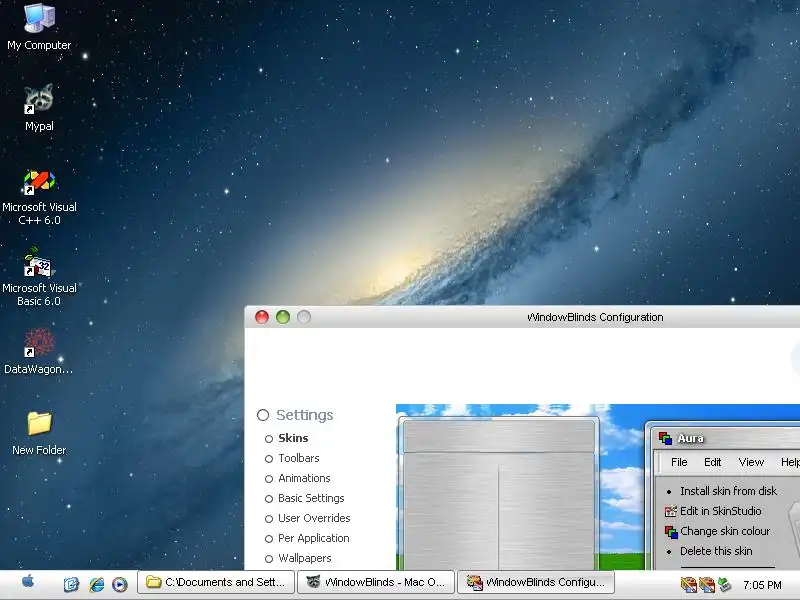This screenshot has height=600, width=800.
Task: Click the green button in WindowBlinds title bar
Action: (283, 317)
